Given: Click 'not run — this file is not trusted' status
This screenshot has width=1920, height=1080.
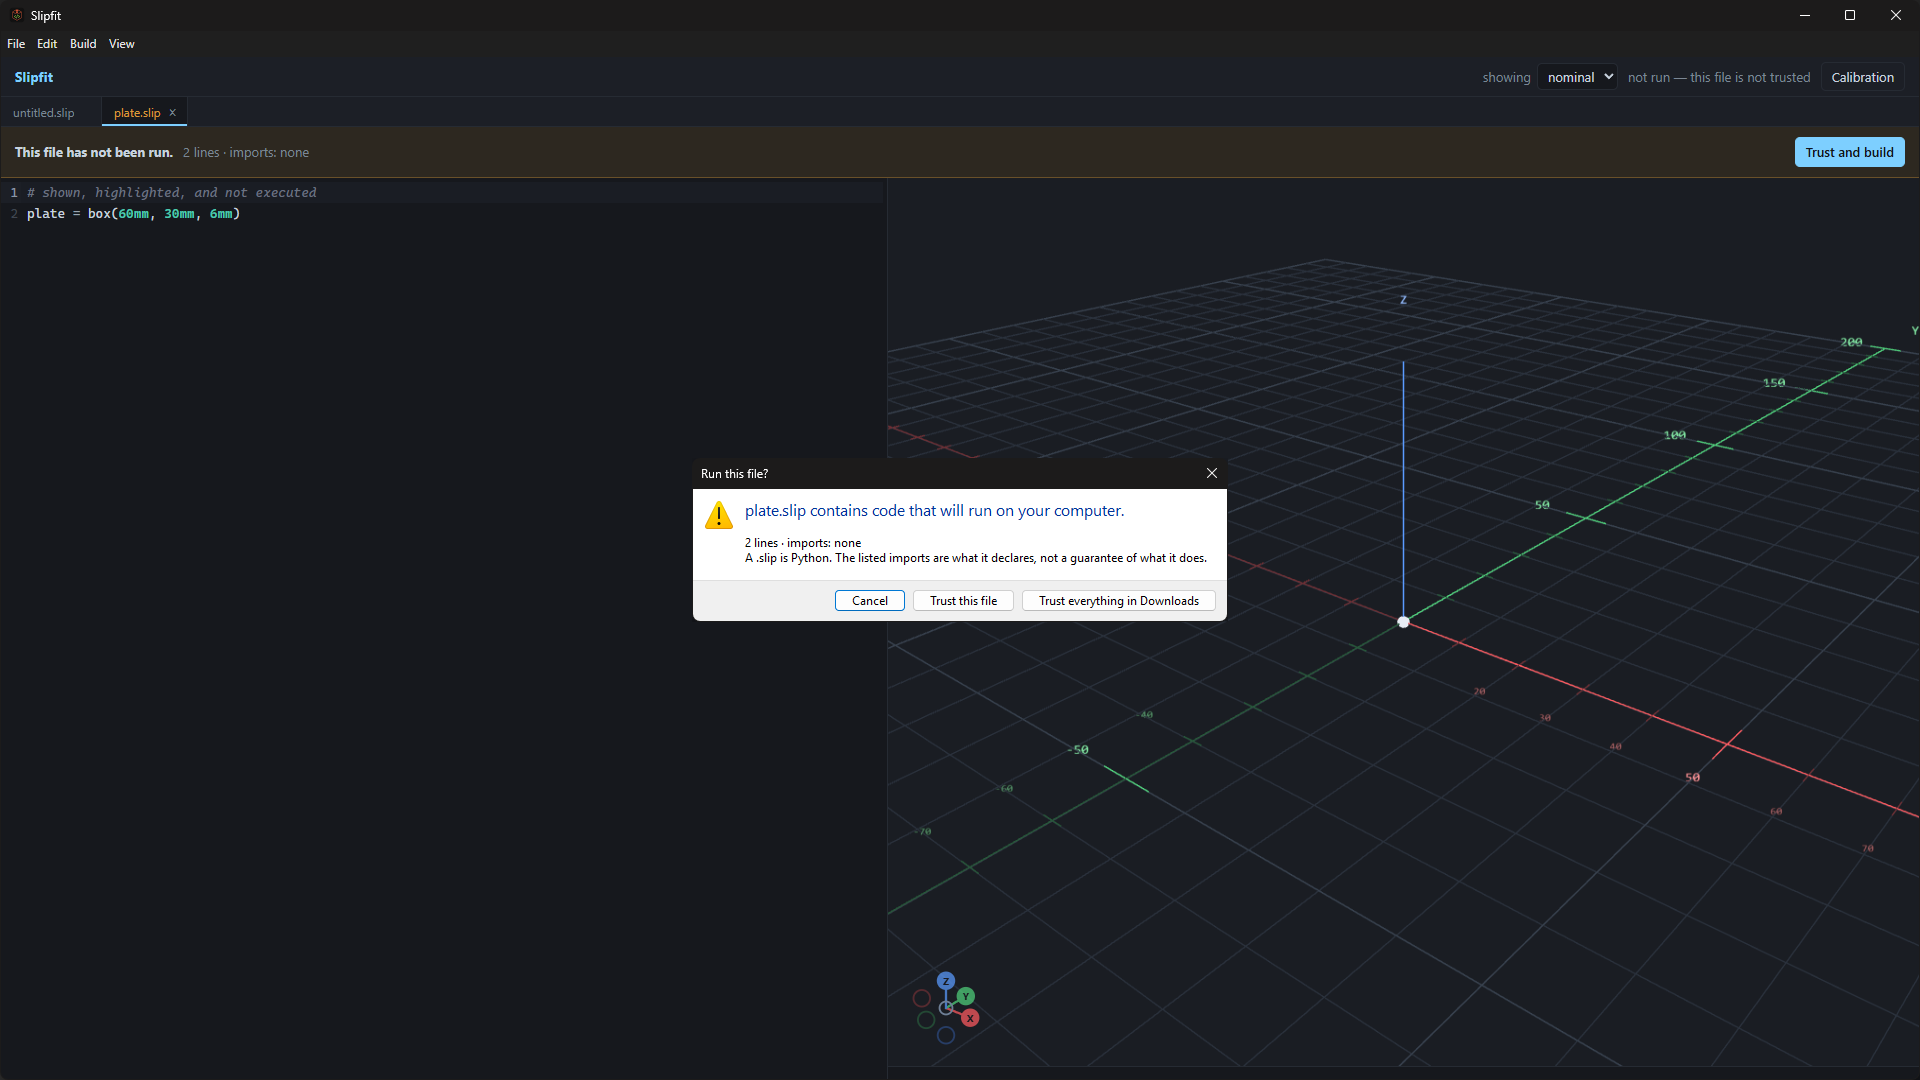Looking at the screenshot, I should tap(1718, 77).
